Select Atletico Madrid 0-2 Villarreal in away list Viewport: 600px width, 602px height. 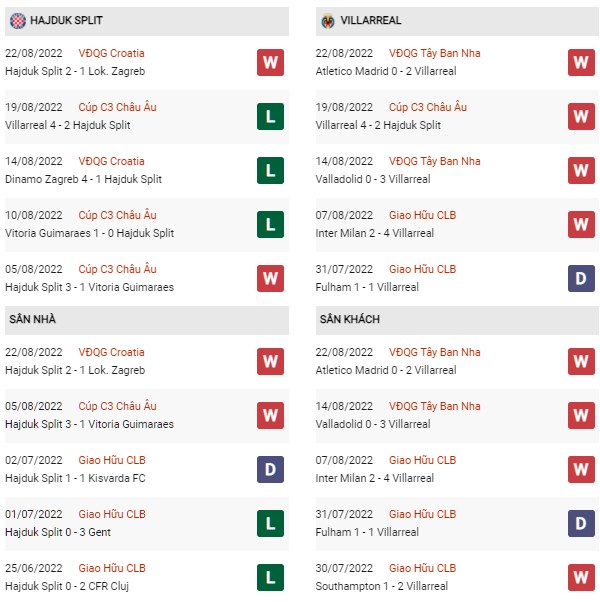[x=386, y=370]
